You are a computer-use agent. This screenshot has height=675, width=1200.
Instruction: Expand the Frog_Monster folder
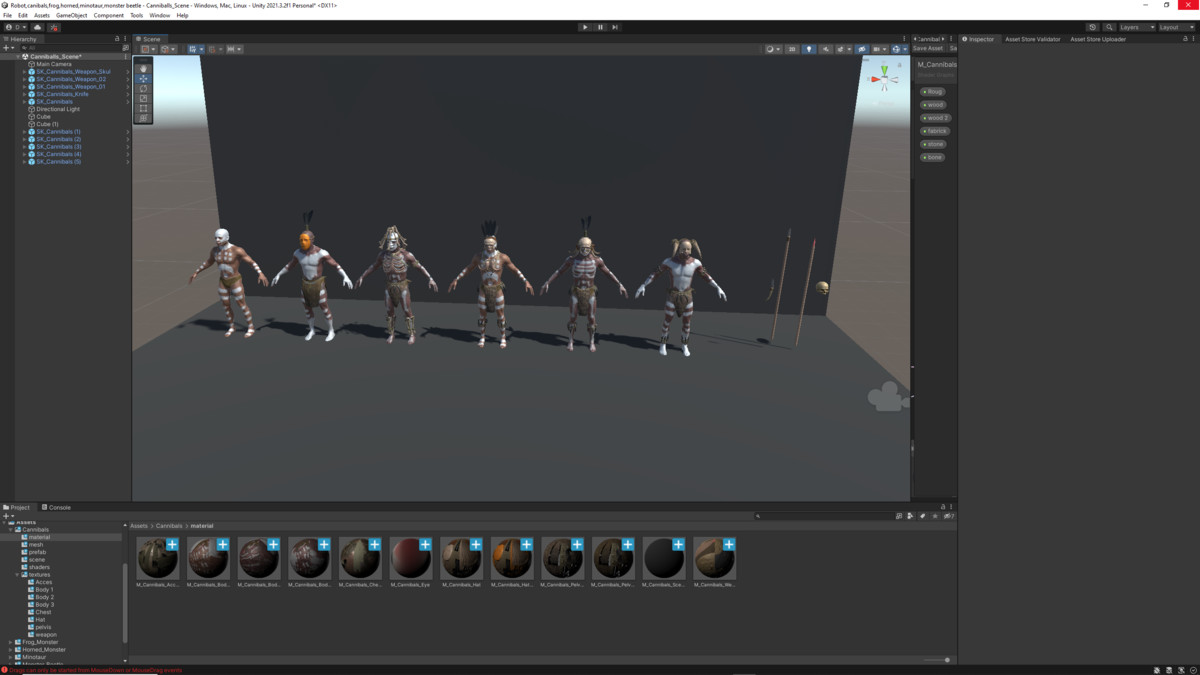coord(11,642)
